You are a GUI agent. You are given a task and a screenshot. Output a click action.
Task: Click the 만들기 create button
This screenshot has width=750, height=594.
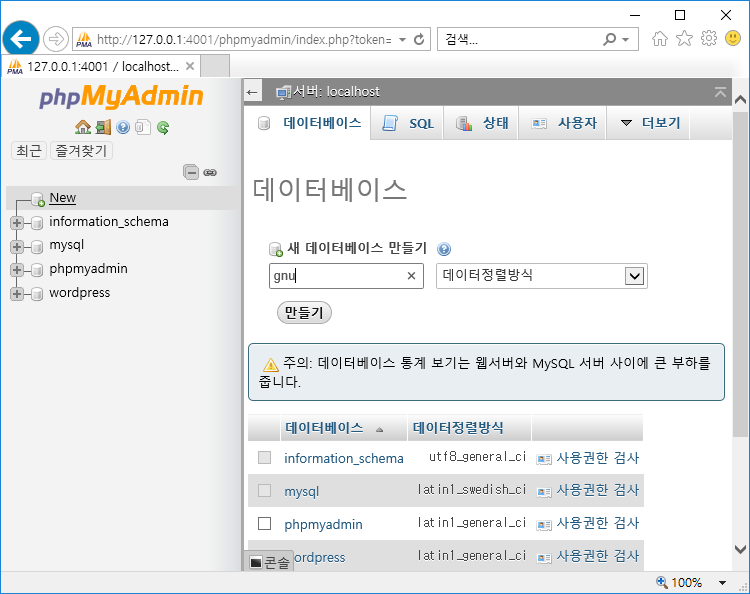[x=304, y=312]
